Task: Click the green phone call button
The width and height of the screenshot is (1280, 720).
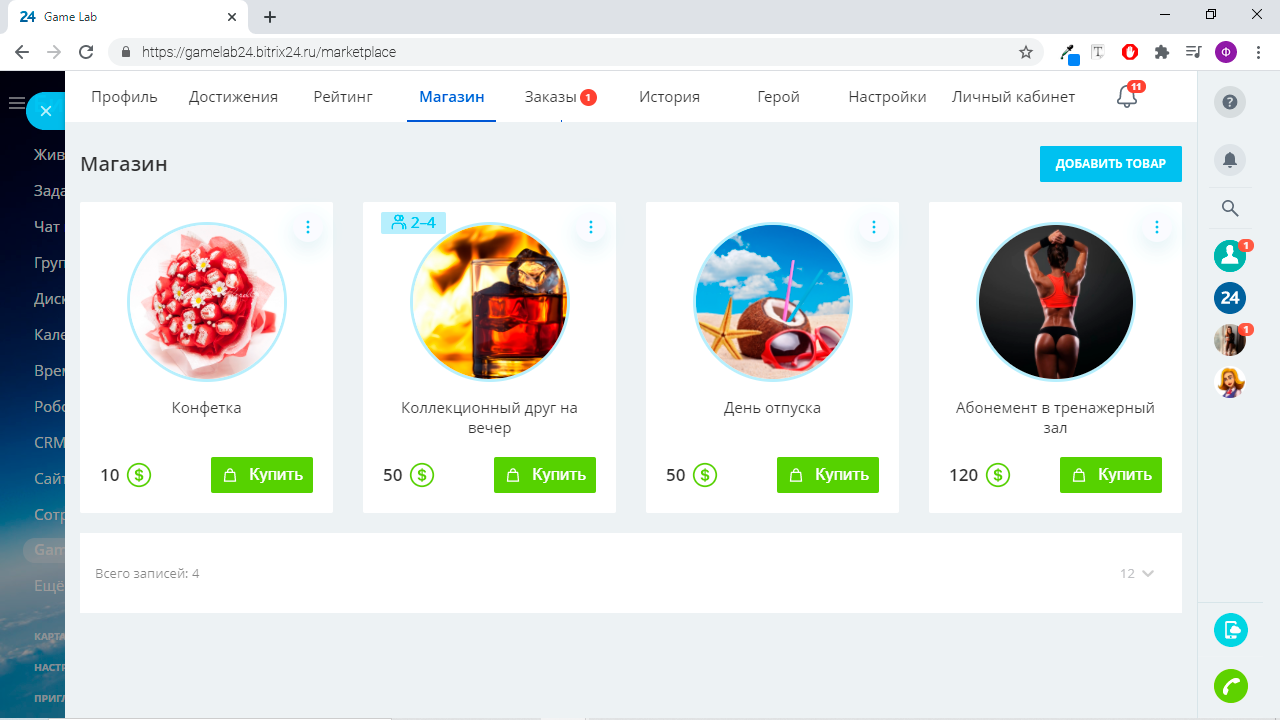Action: tap(1231, 686)
